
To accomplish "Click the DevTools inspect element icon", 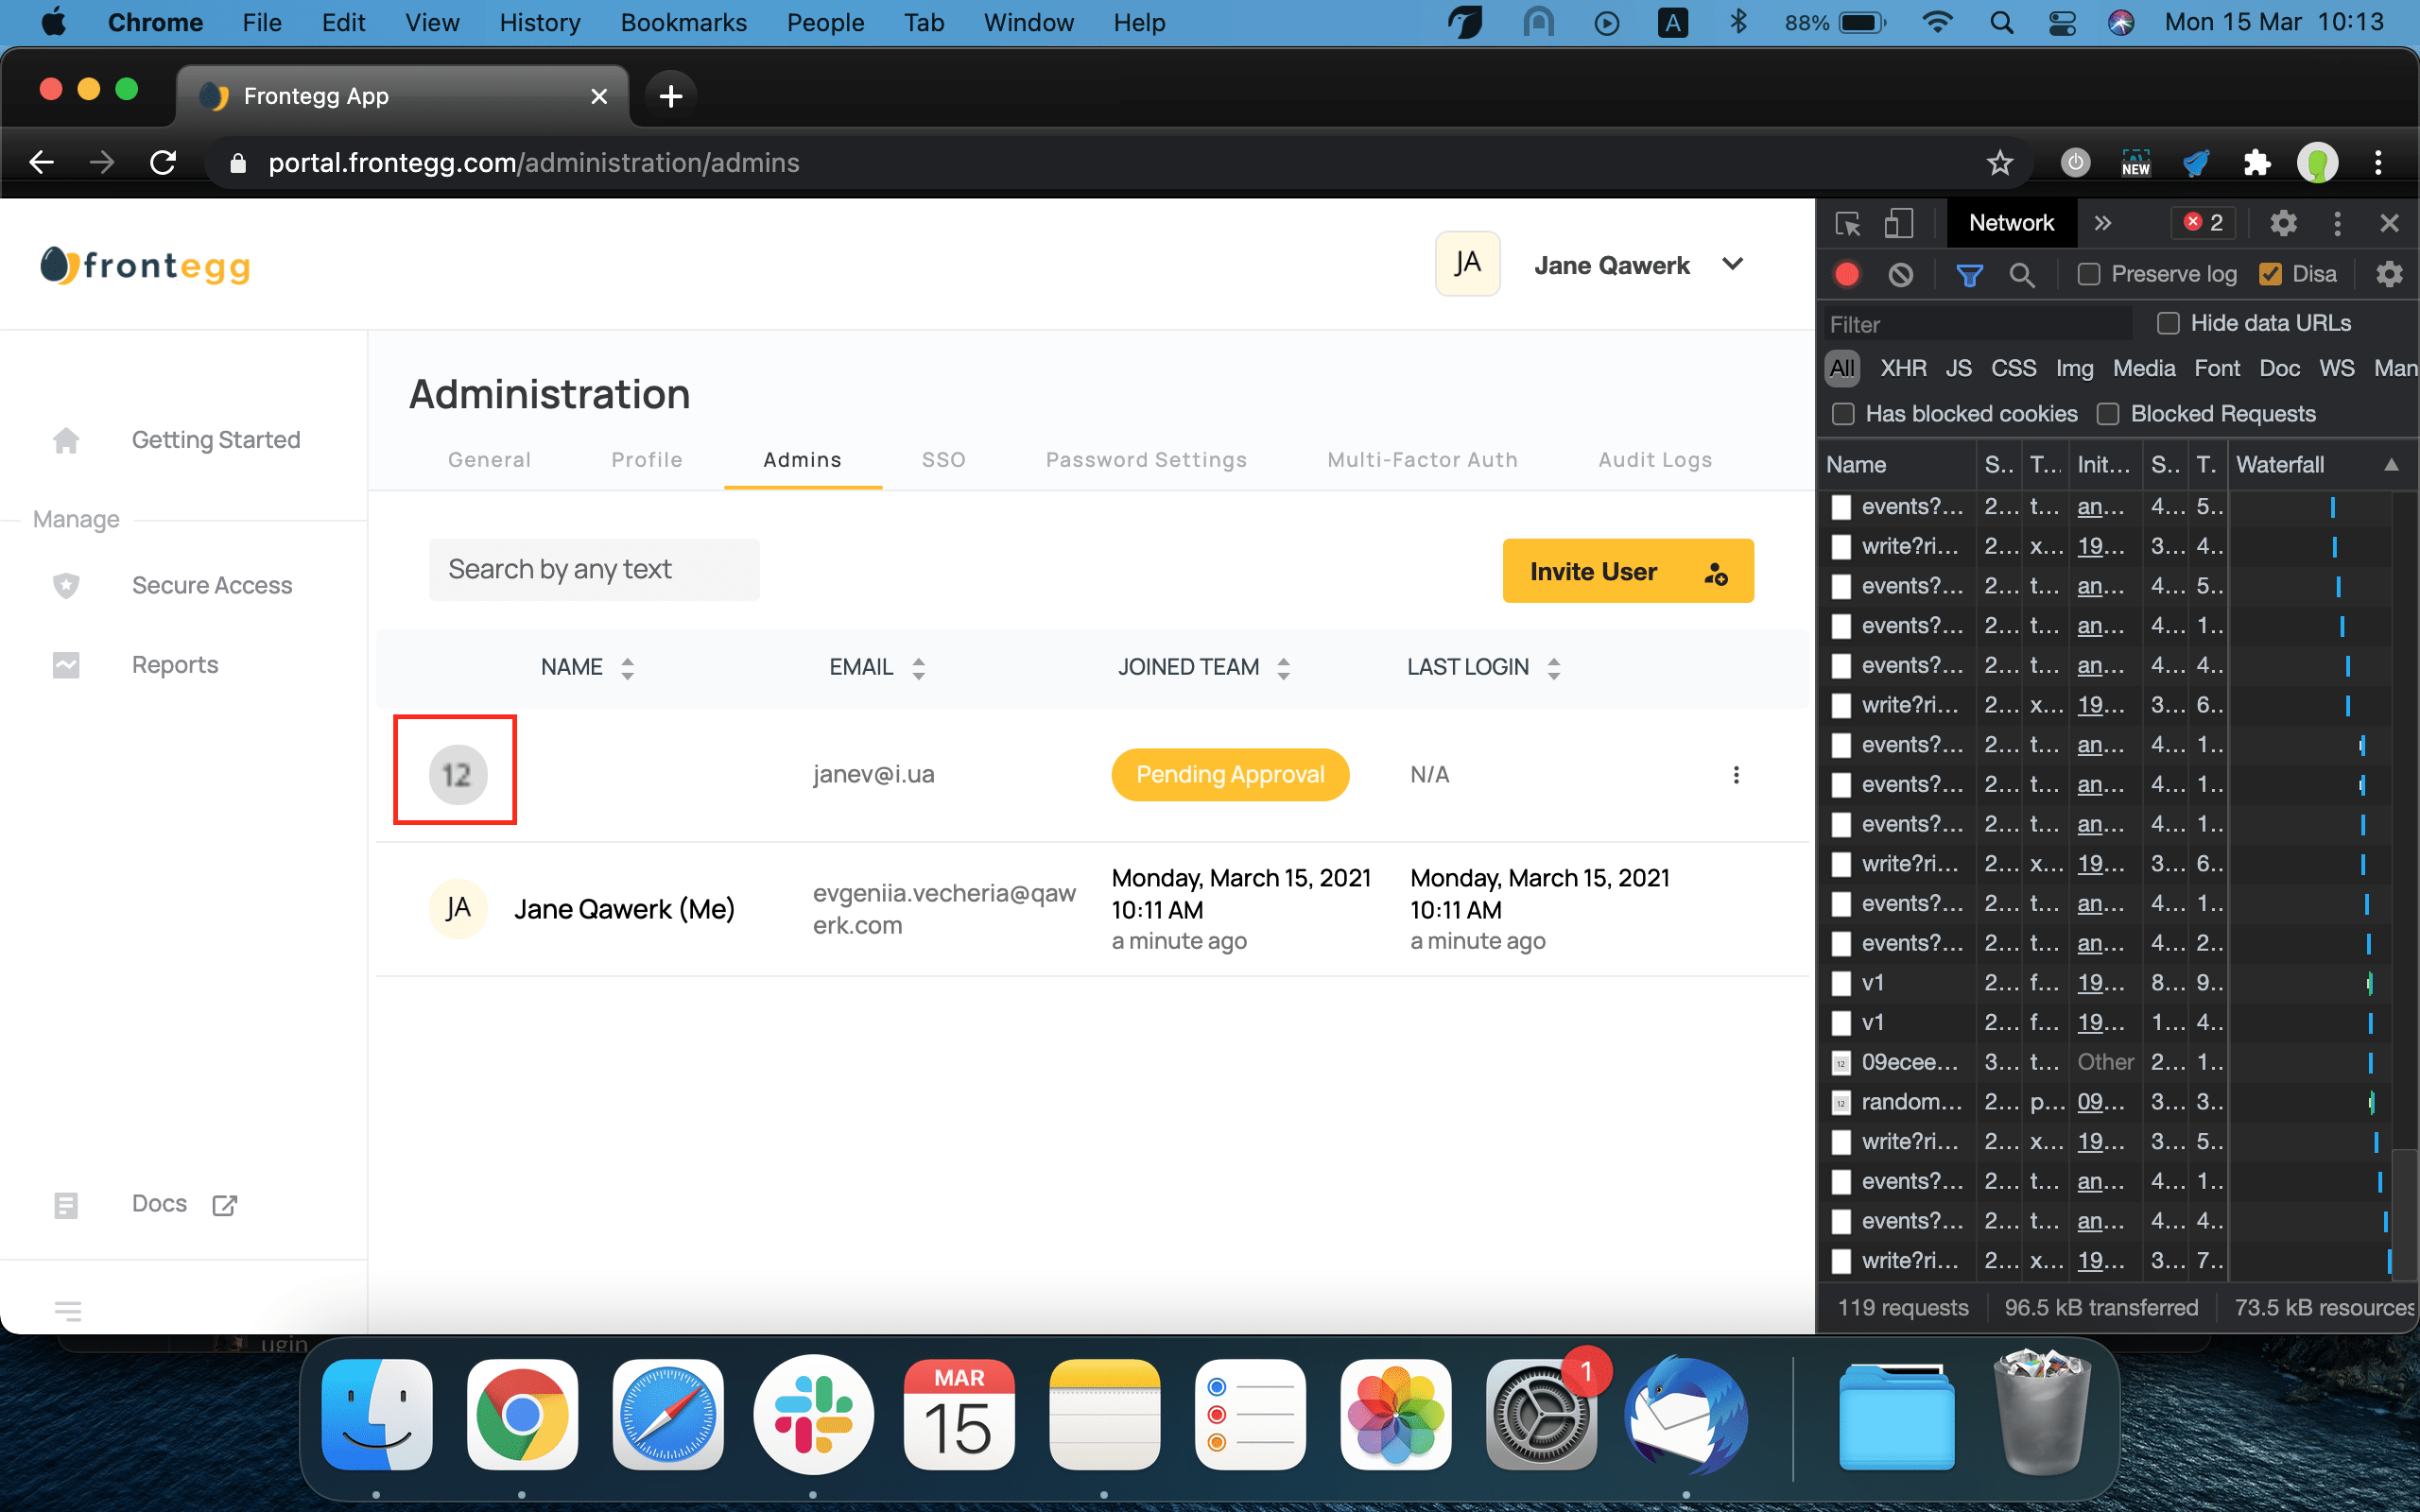I will [x=1847, y=223].
